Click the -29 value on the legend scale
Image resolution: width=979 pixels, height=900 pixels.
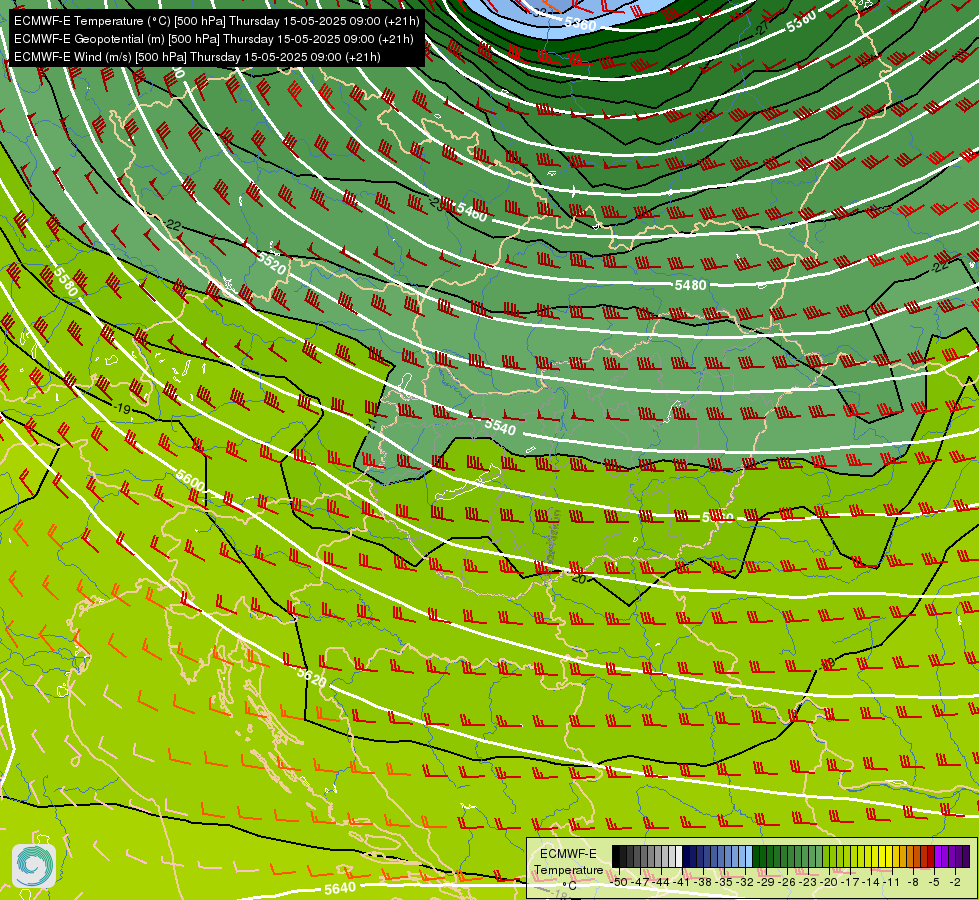point(765,883)
